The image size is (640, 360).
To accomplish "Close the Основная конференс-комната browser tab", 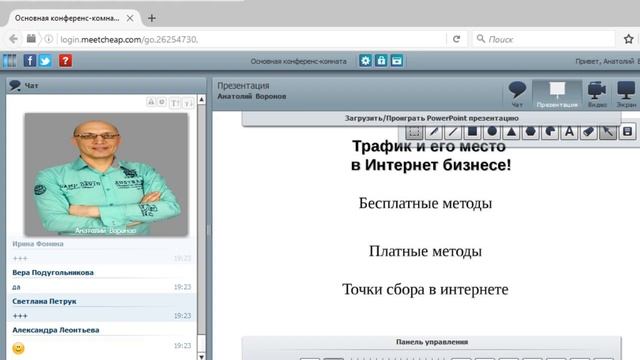I will 130,18.
